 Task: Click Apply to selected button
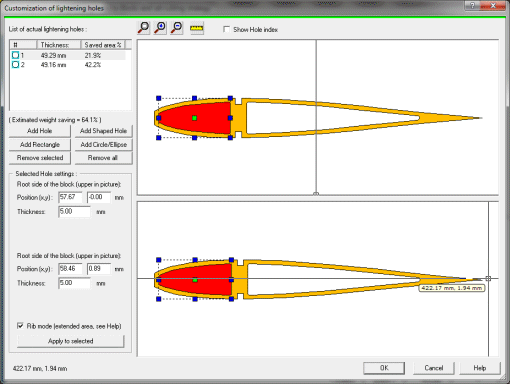click(x=70, y=341)
